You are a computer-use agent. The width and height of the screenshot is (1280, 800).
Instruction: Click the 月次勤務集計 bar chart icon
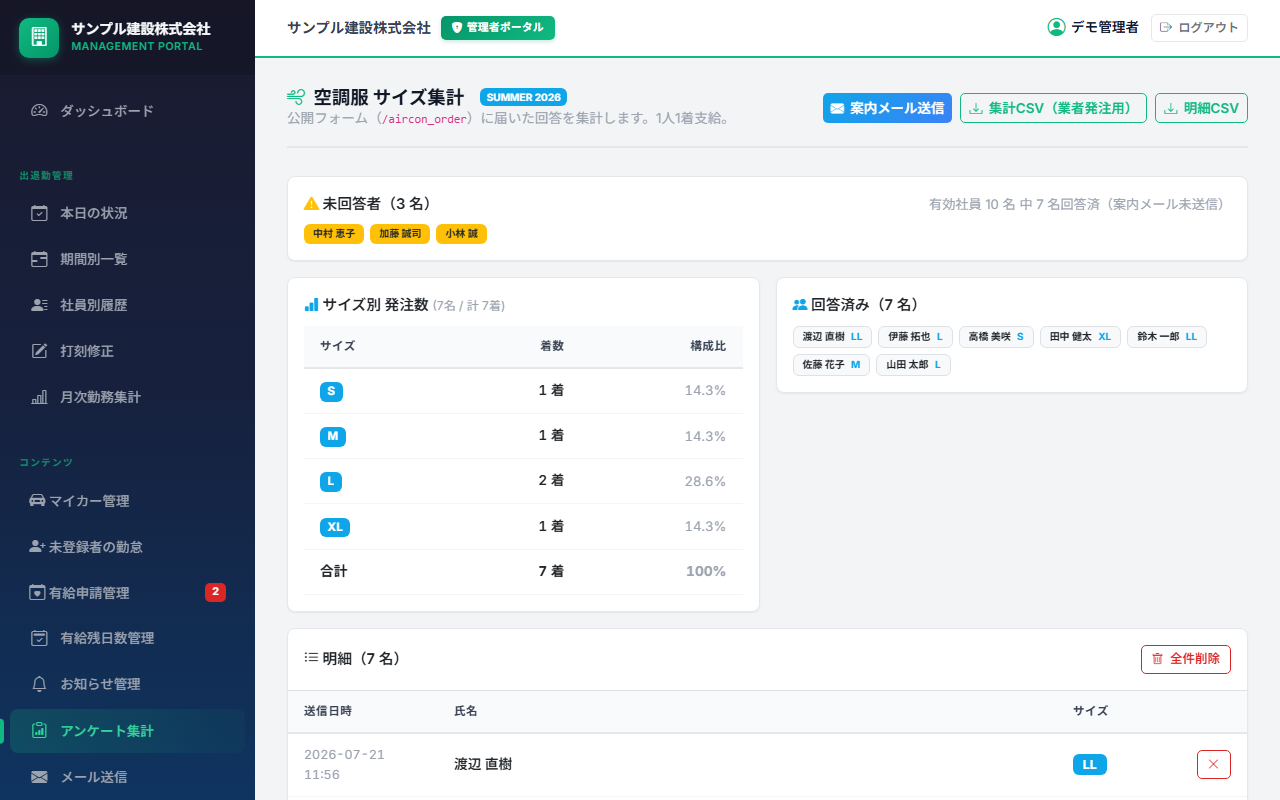tap(39, 397)
